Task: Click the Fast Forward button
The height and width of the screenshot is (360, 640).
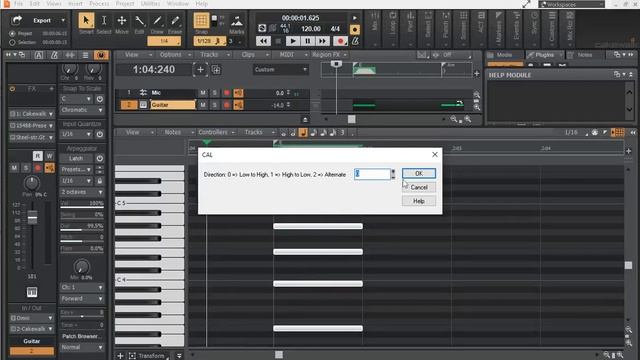Action: (x=322, y=41)
